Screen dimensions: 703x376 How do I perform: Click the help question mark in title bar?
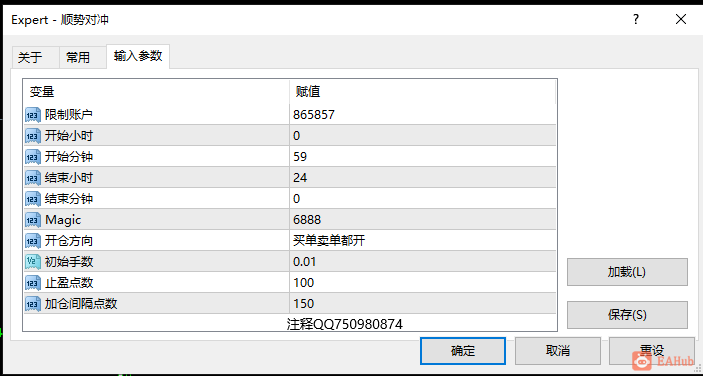coord(636,19)
